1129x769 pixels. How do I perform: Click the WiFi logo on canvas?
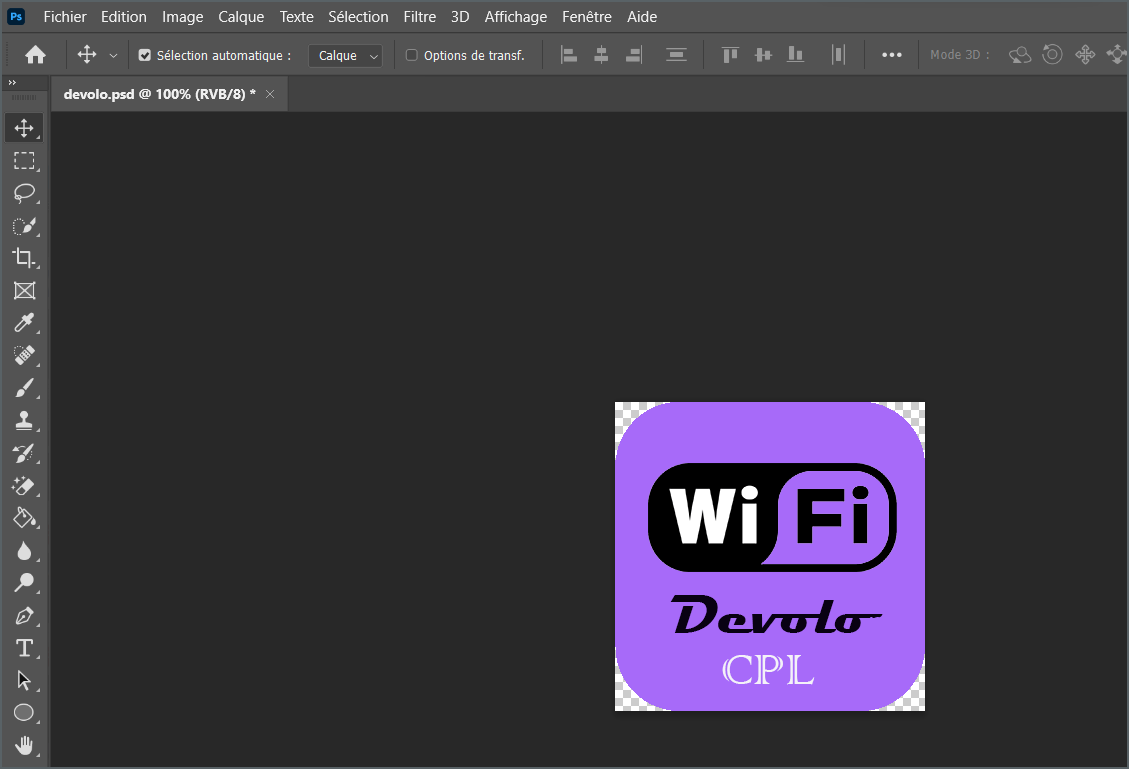click(x=772, y=517)
